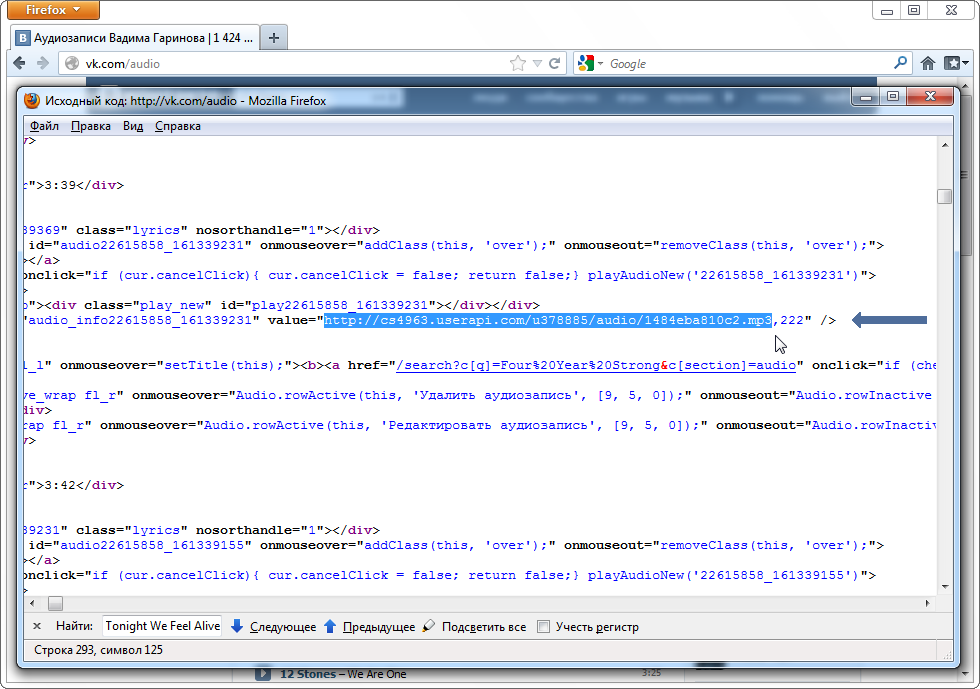Go to the Firefox home page
This screenshot has height=689, width=980.
coord(928,63)
